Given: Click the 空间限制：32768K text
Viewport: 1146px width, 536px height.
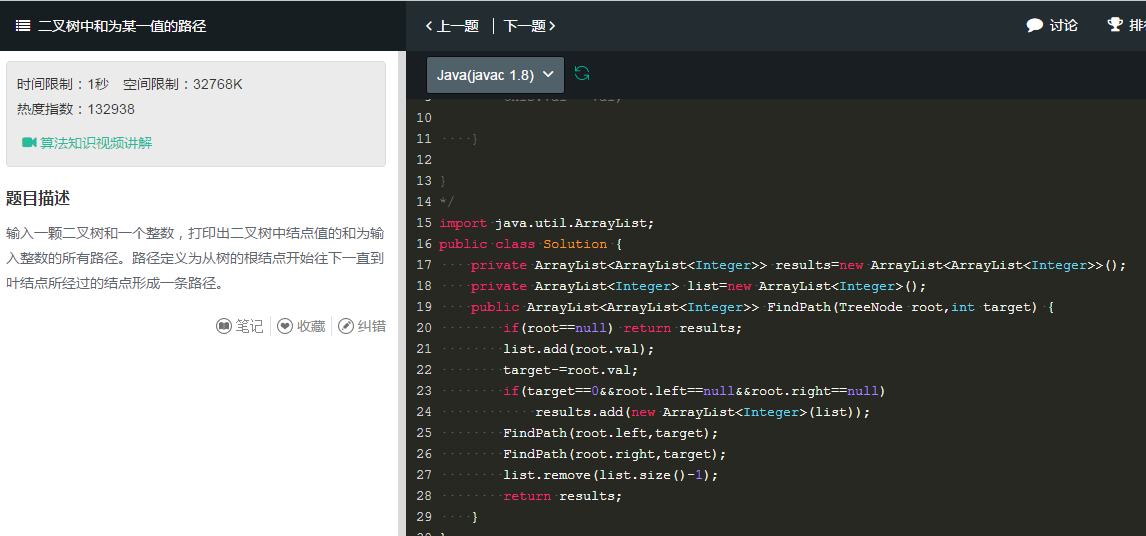Looking at the screenshot, I should (x=183, y=84).
